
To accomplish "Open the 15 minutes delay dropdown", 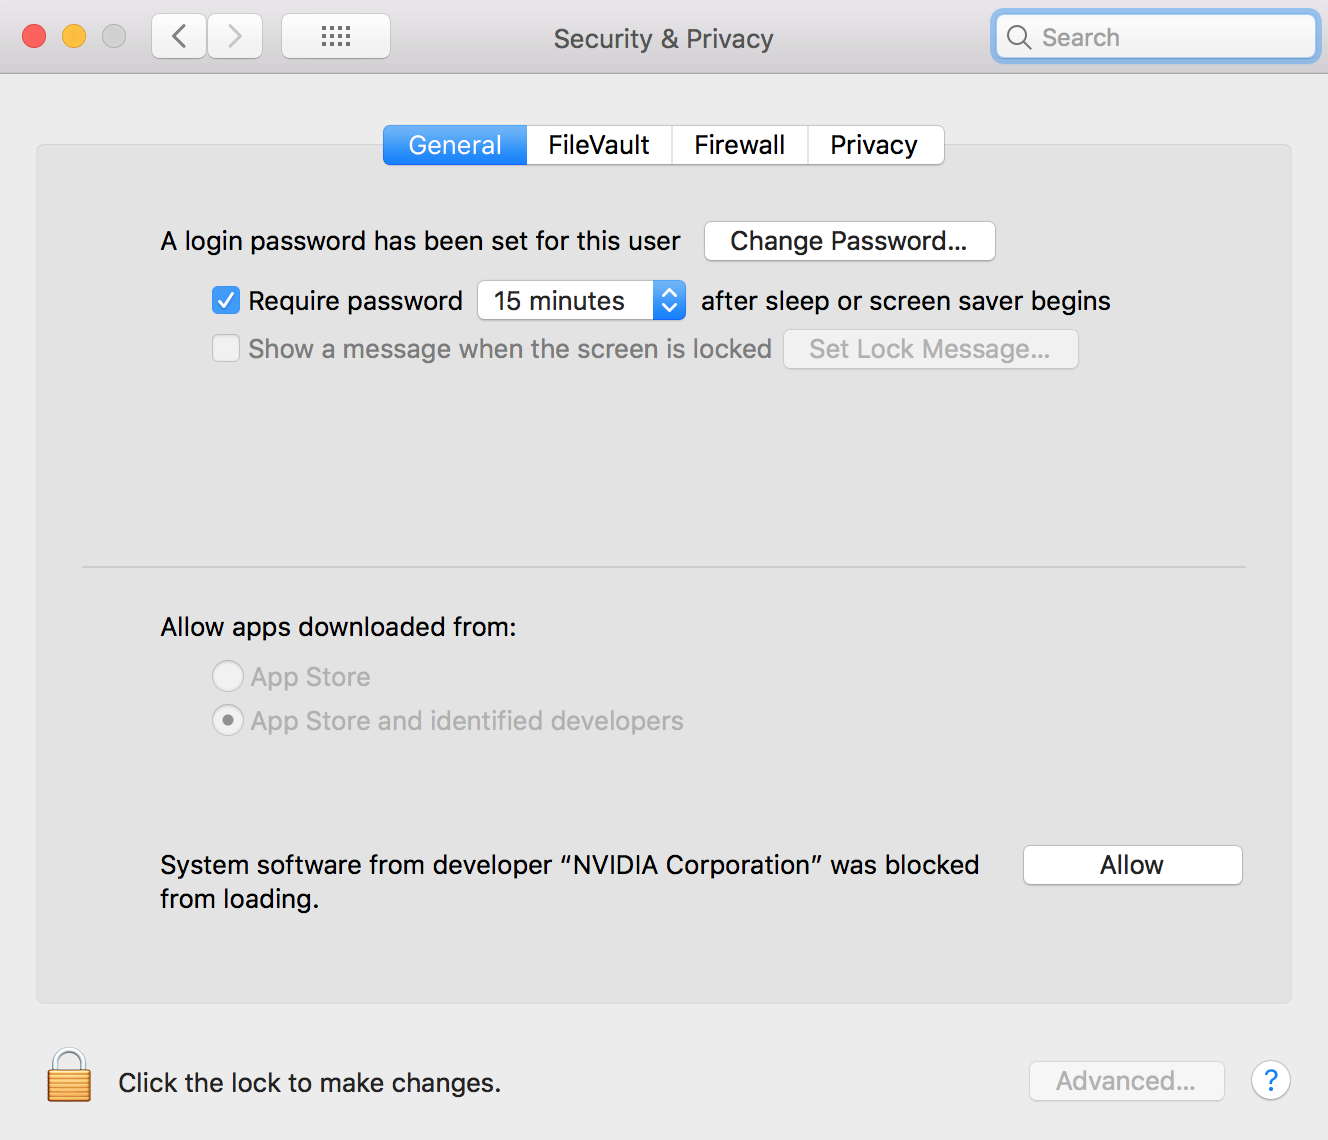I will [x=581, y=300].
